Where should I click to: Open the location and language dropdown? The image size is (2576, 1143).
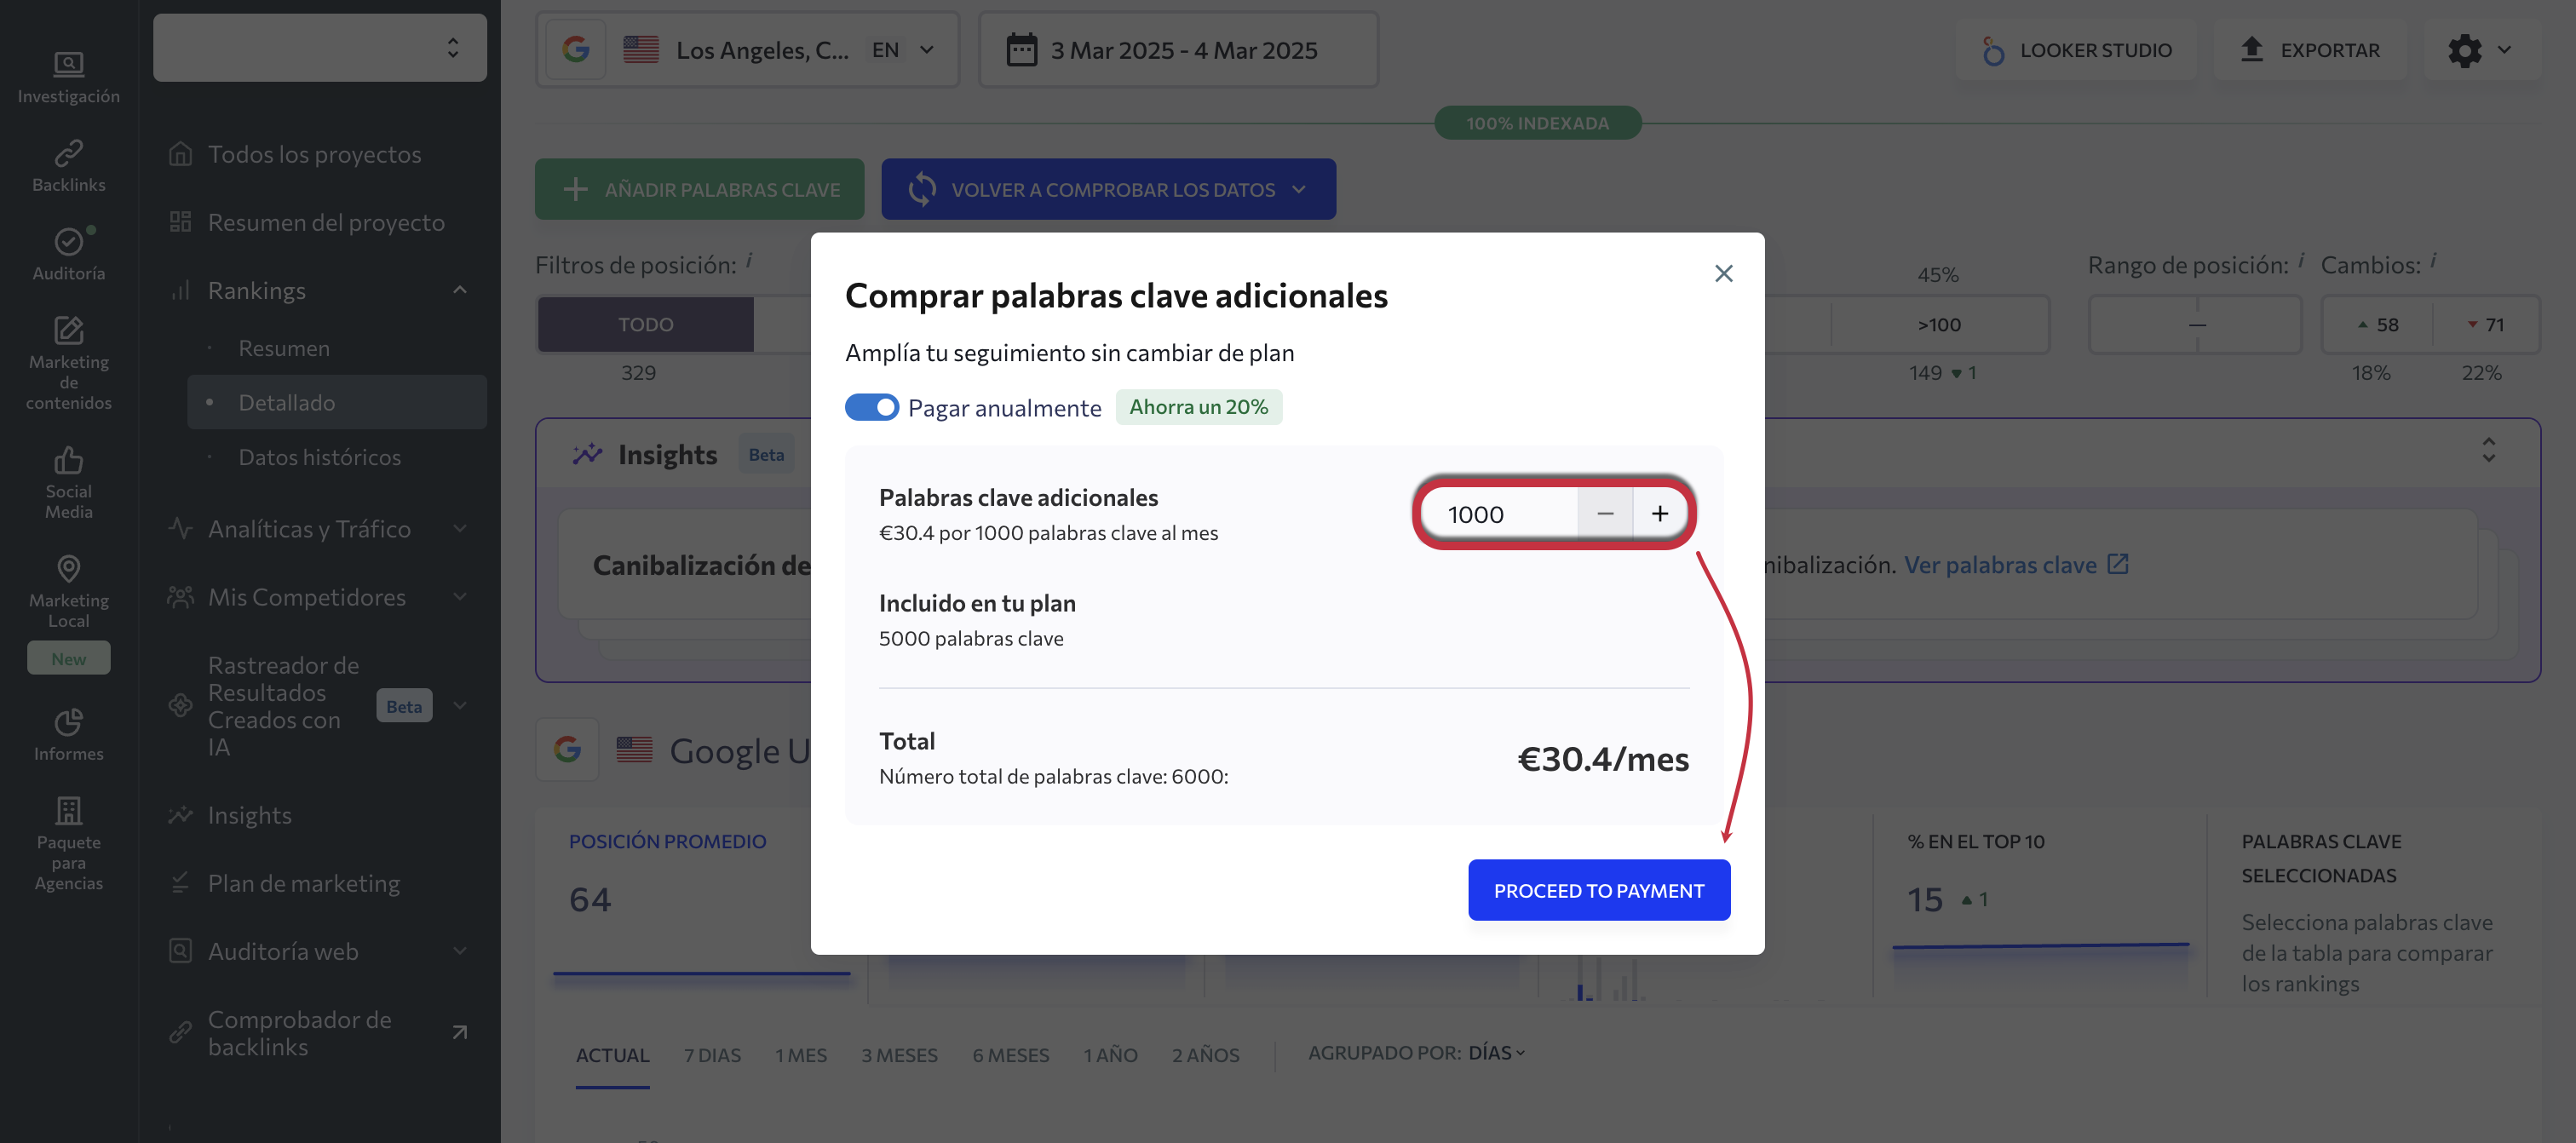[x=747, y=49]
